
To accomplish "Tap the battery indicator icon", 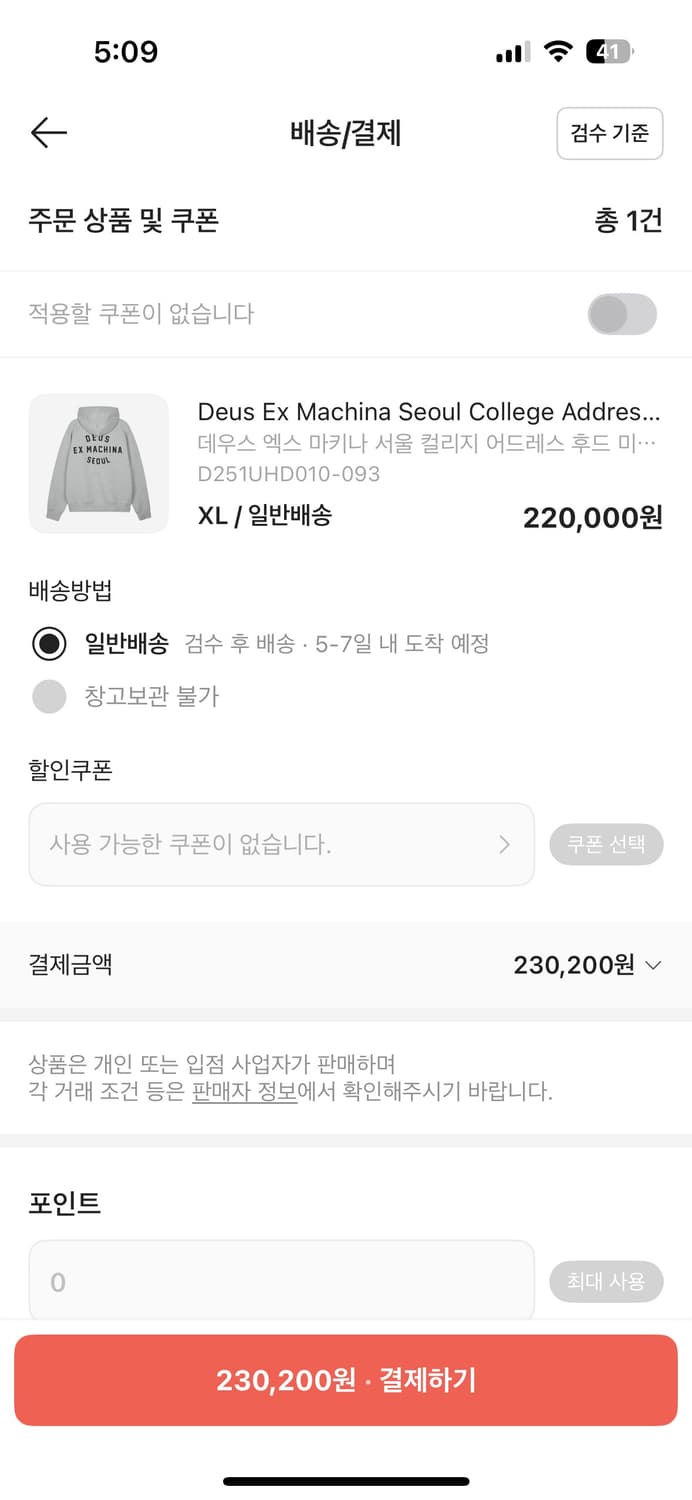I will pyautogui.click(x=608, y=52).
